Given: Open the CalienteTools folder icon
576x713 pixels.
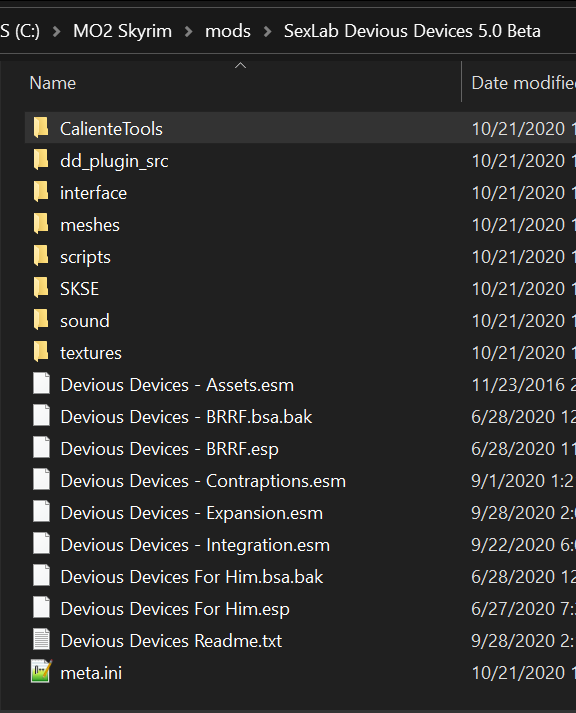Looking at the screenshot, I should tap(41, 128).
